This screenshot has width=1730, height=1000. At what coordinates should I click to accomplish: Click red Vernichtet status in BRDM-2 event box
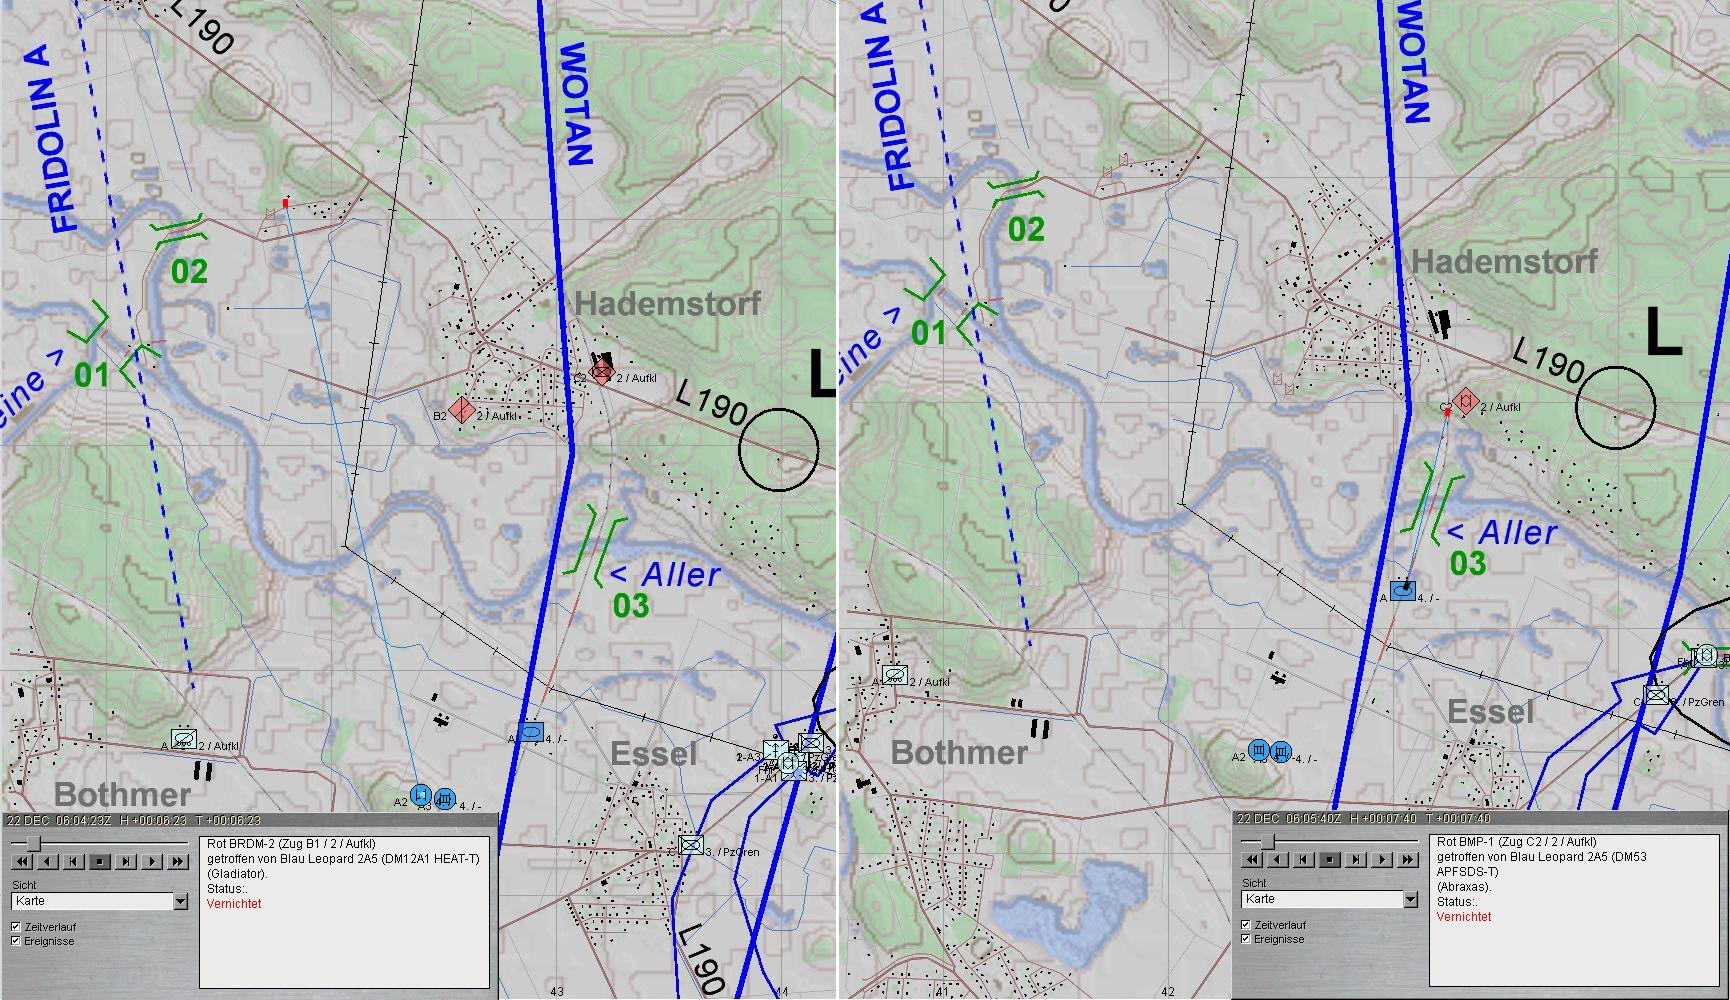(234, 904)
